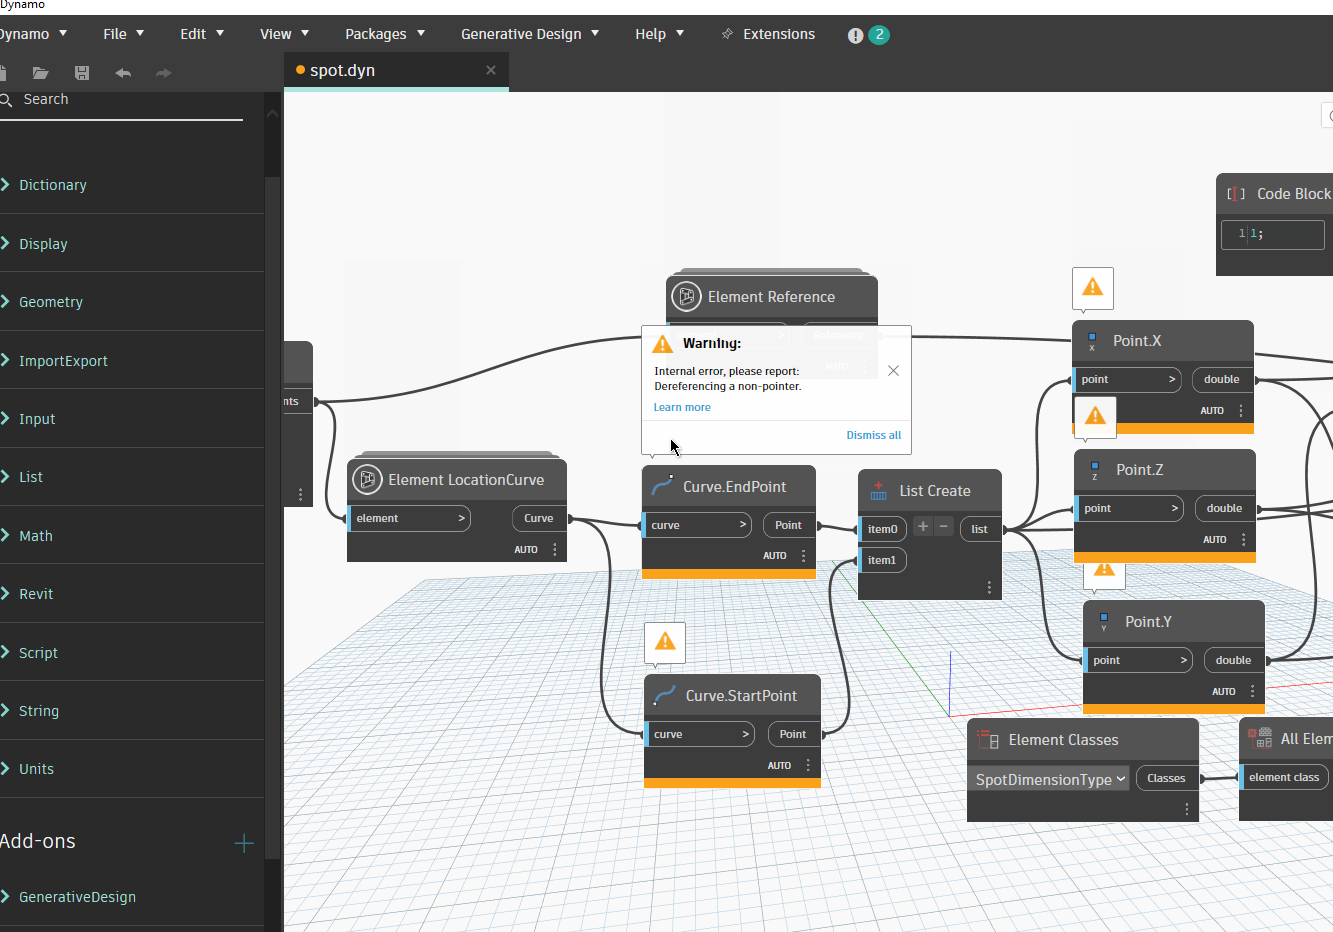Click Dismiss all in warning popup

tap(873, 435)
